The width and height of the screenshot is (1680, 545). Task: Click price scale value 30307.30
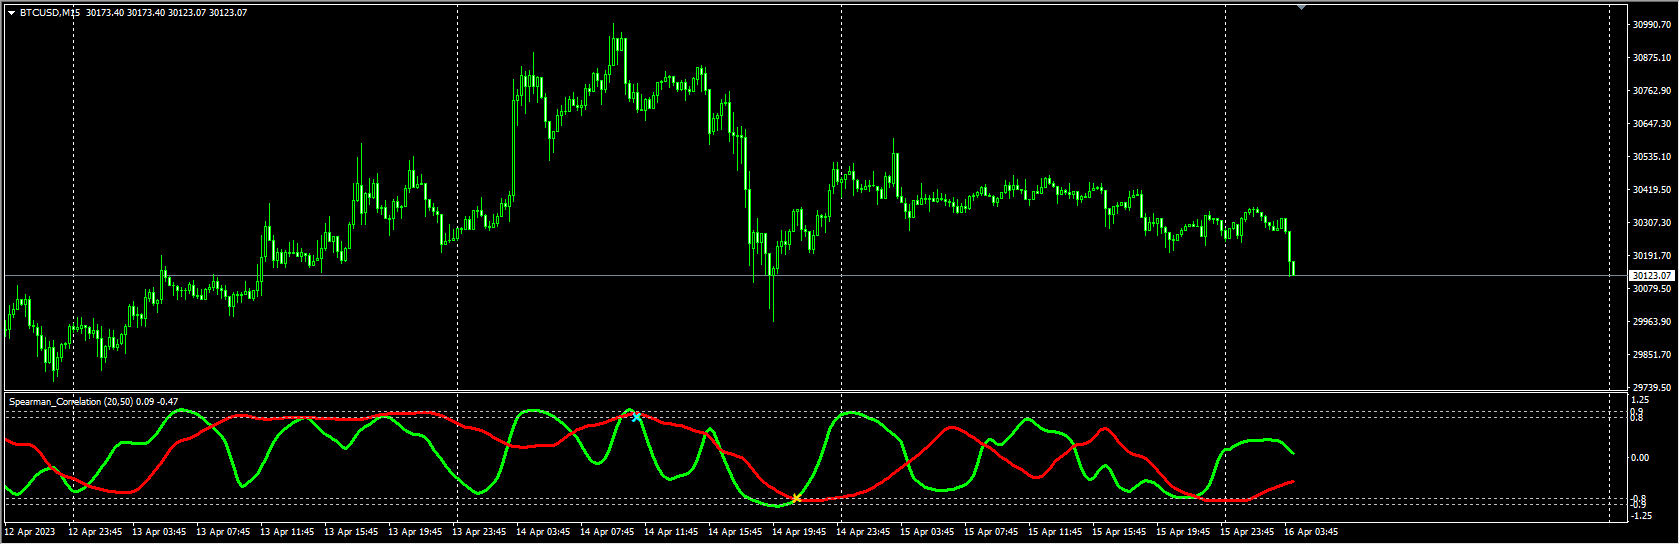pos(1652,222)
